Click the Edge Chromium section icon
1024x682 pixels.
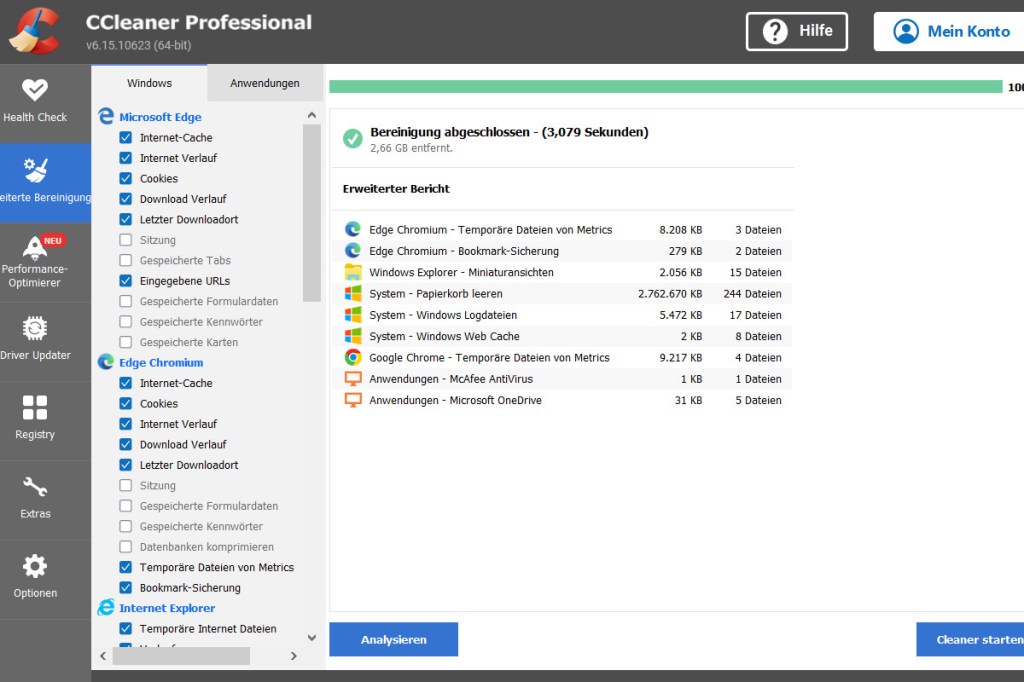[106, 362]
